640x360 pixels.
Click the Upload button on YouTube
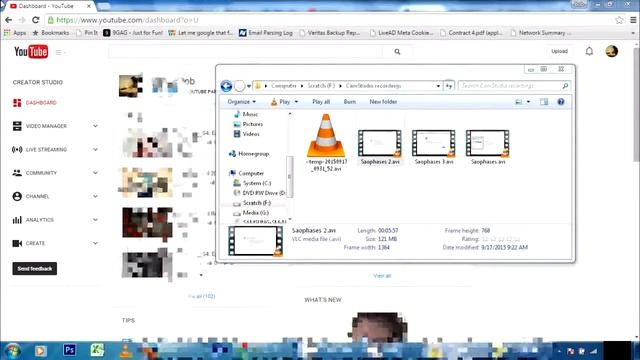point(559,51)
